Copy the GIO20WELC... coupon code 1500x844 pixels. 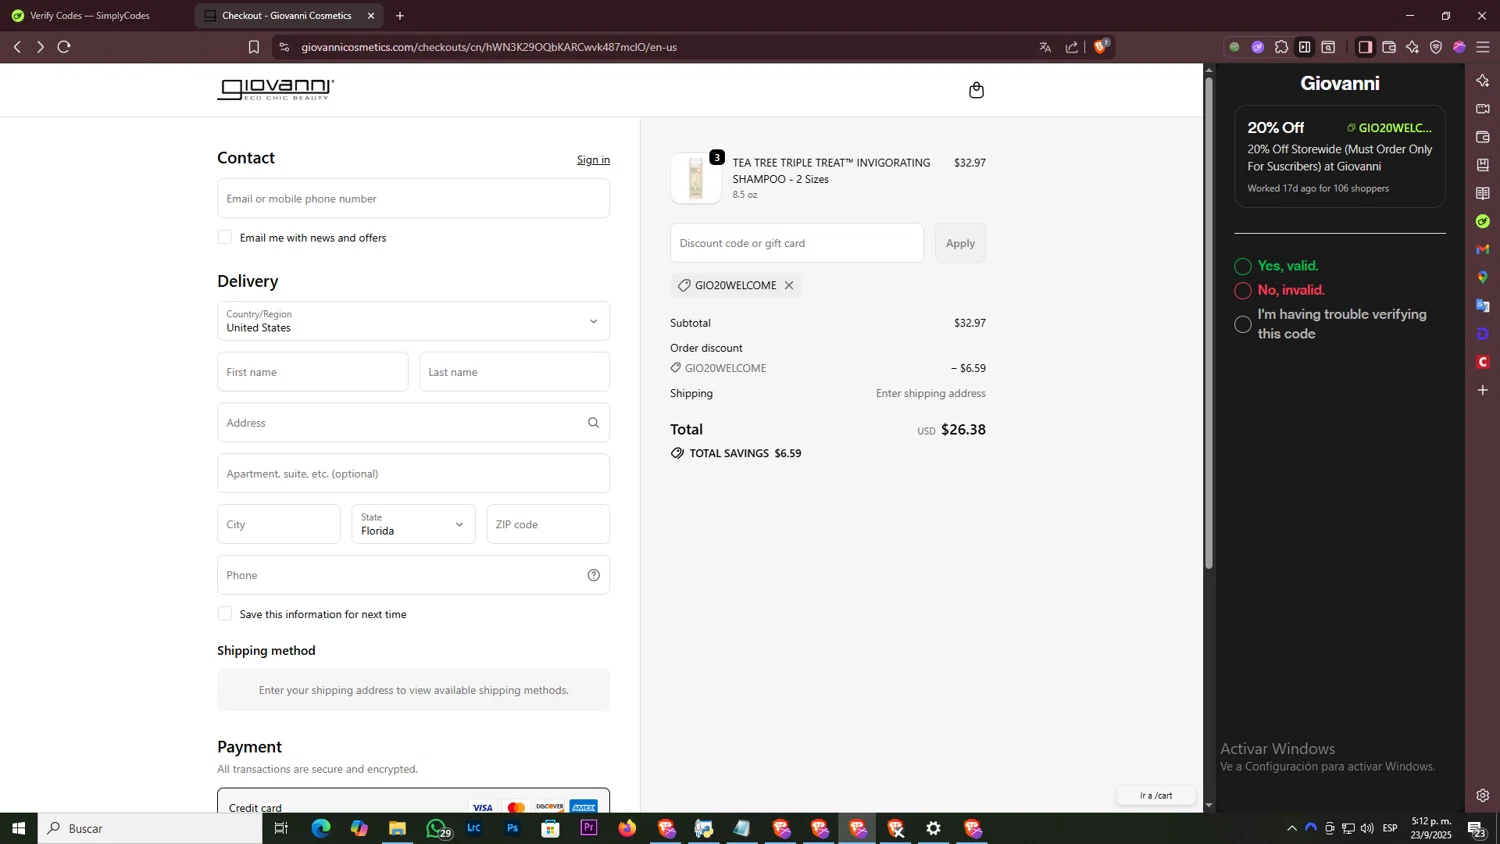coord(1389,128)
